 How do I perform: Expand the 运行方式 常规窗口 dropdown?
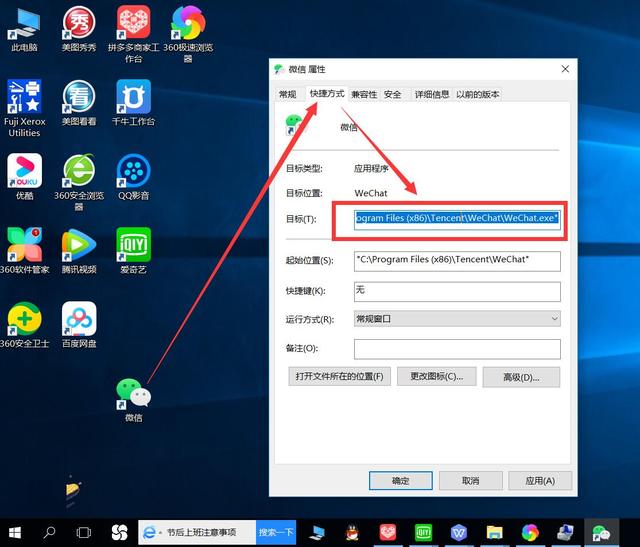point(457,318)
